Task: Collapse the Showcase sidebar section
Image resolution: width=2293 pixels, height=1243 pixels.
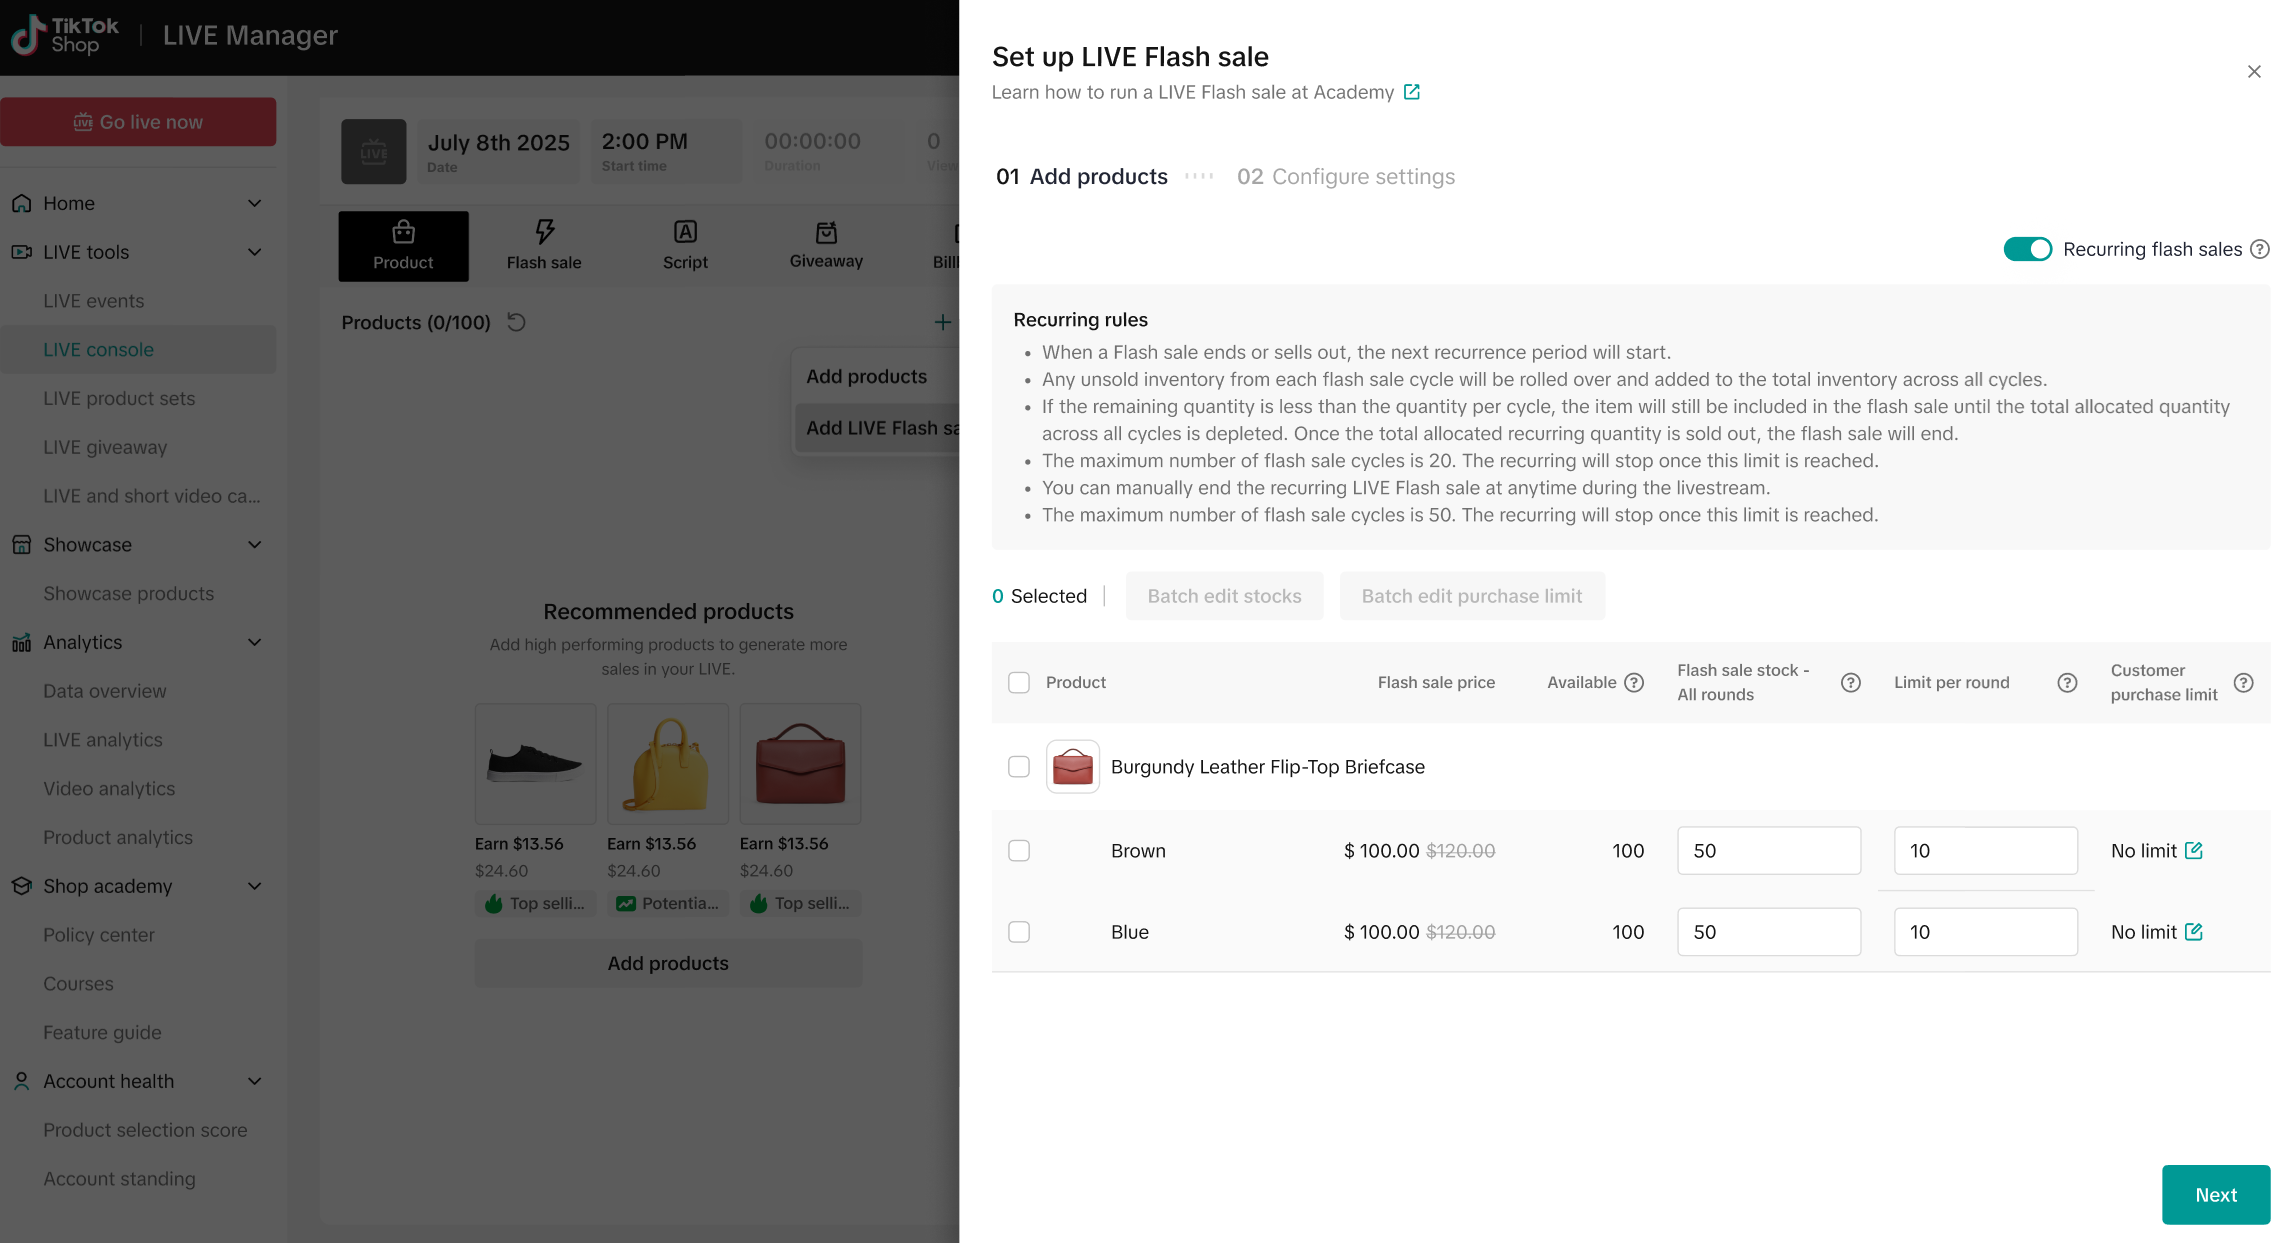Action: (x=254, y=545)
